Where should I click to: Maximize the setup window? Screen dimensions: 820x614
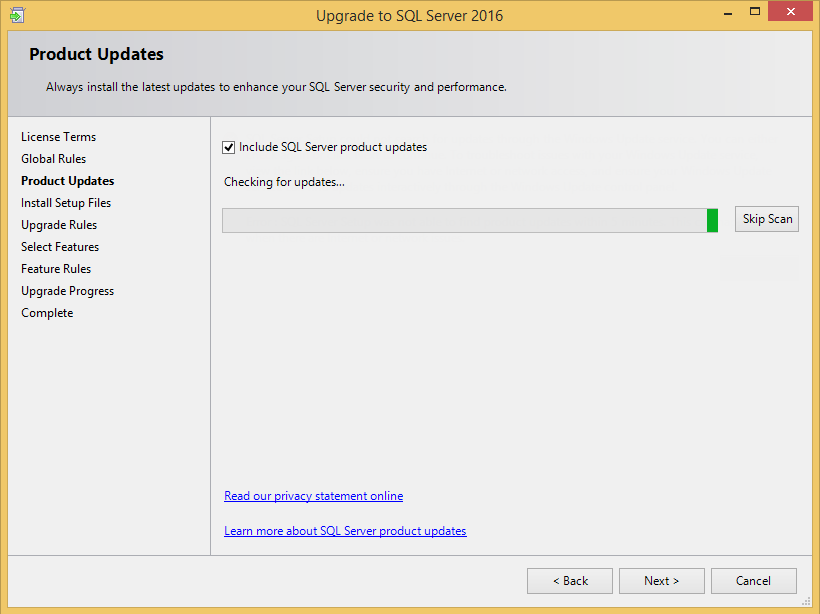(x=755, y=12)
